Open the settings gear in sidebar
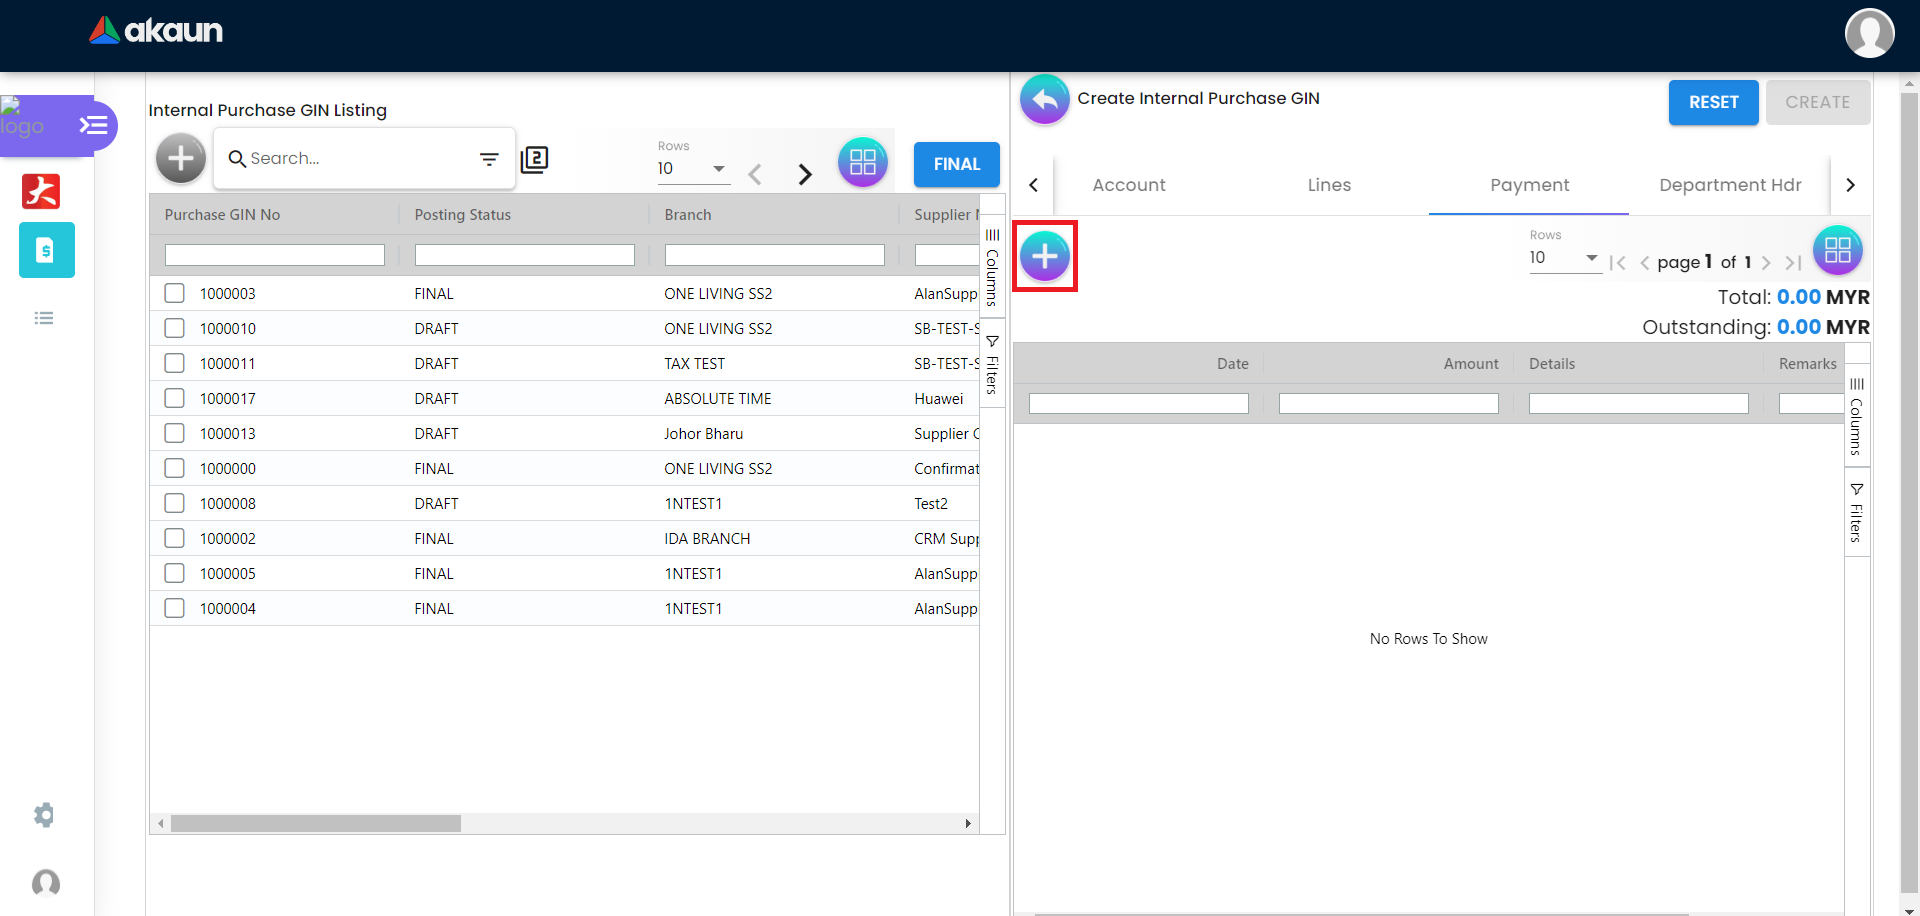Image resolution: width=1920 pixels, height=916 pixels. 44,815
